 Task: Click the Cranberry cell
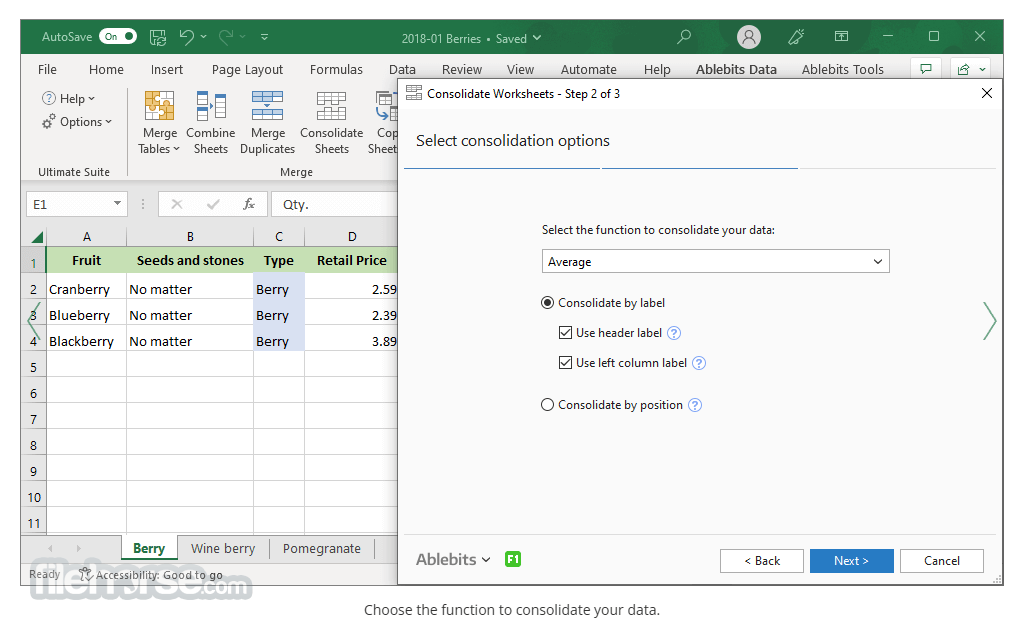[86, 289]
